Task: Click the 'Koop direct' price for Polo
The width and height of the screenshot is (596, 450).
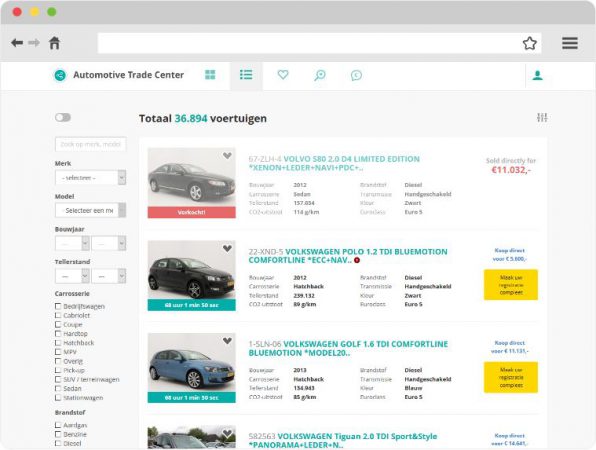Action: tap(510, 255)
